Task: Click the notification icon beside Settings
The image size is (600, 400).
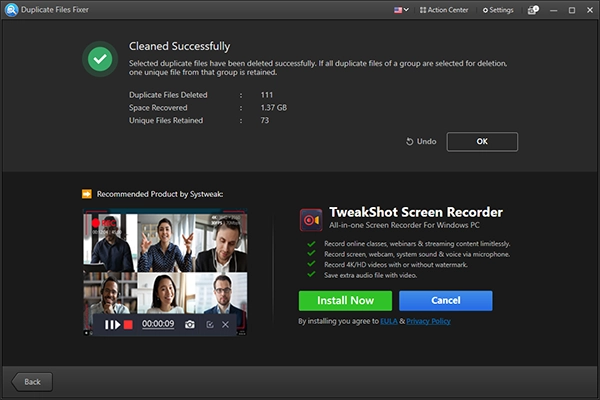Action: coord(533,10)
